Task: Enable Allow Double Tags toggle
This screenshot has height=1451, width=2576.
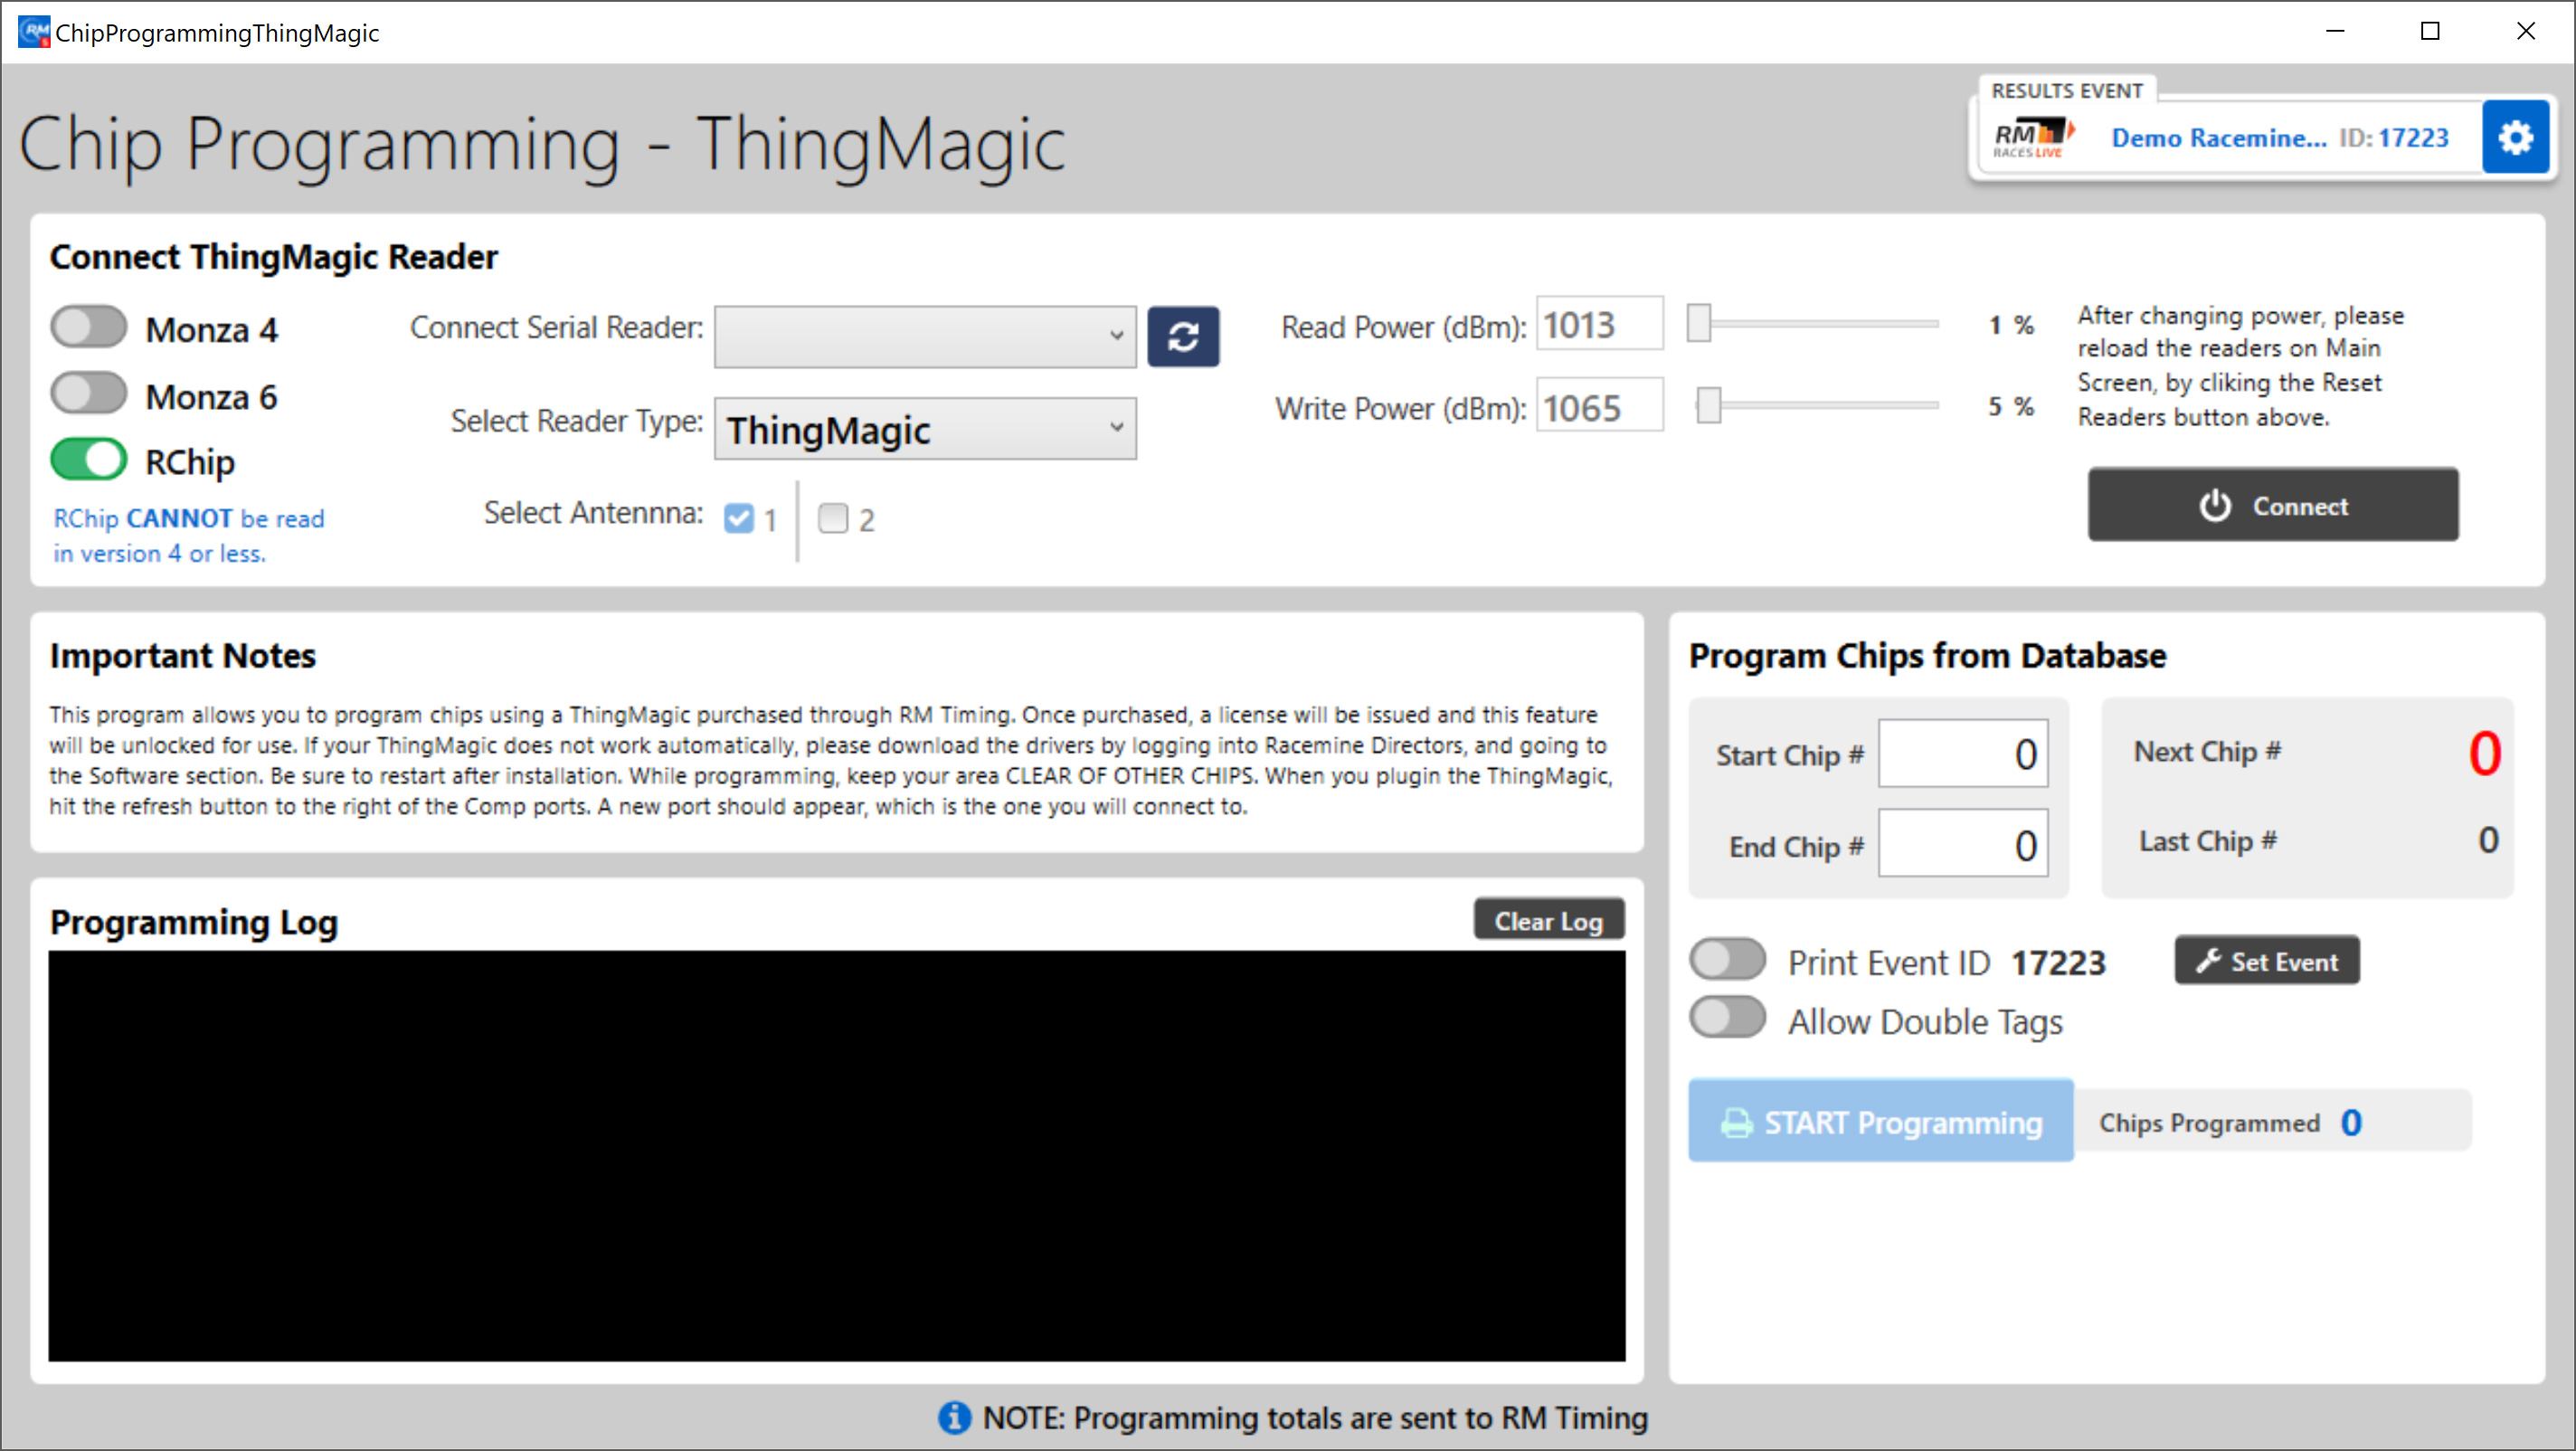Action: tap(1727, 1019)
